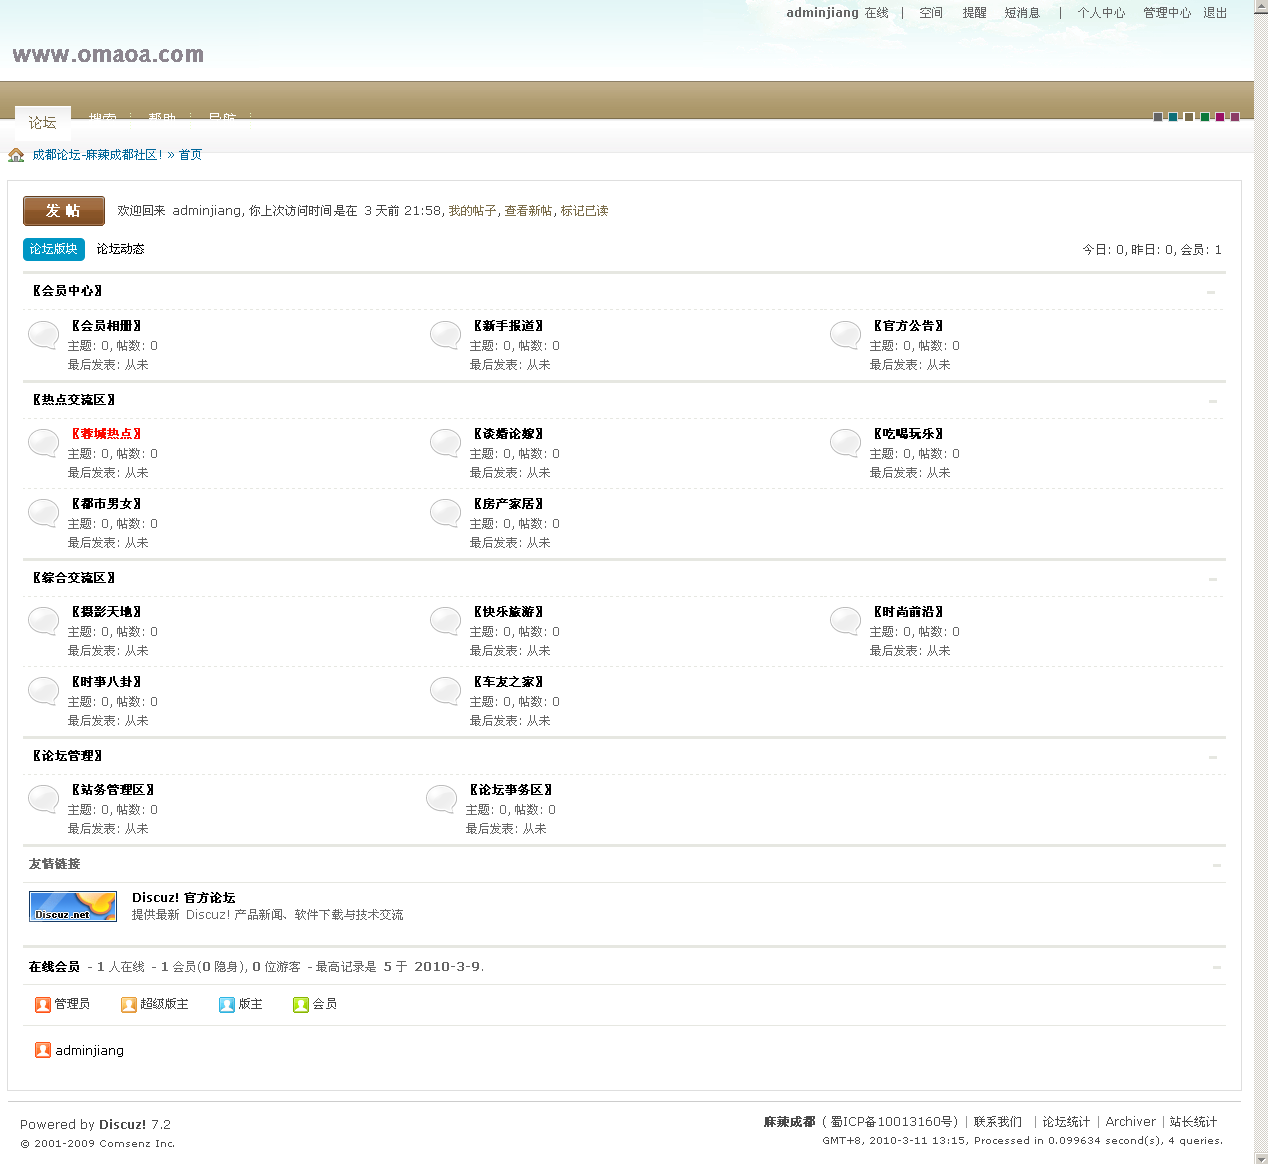Click 退出 to log out

[x=1215, y=13]
